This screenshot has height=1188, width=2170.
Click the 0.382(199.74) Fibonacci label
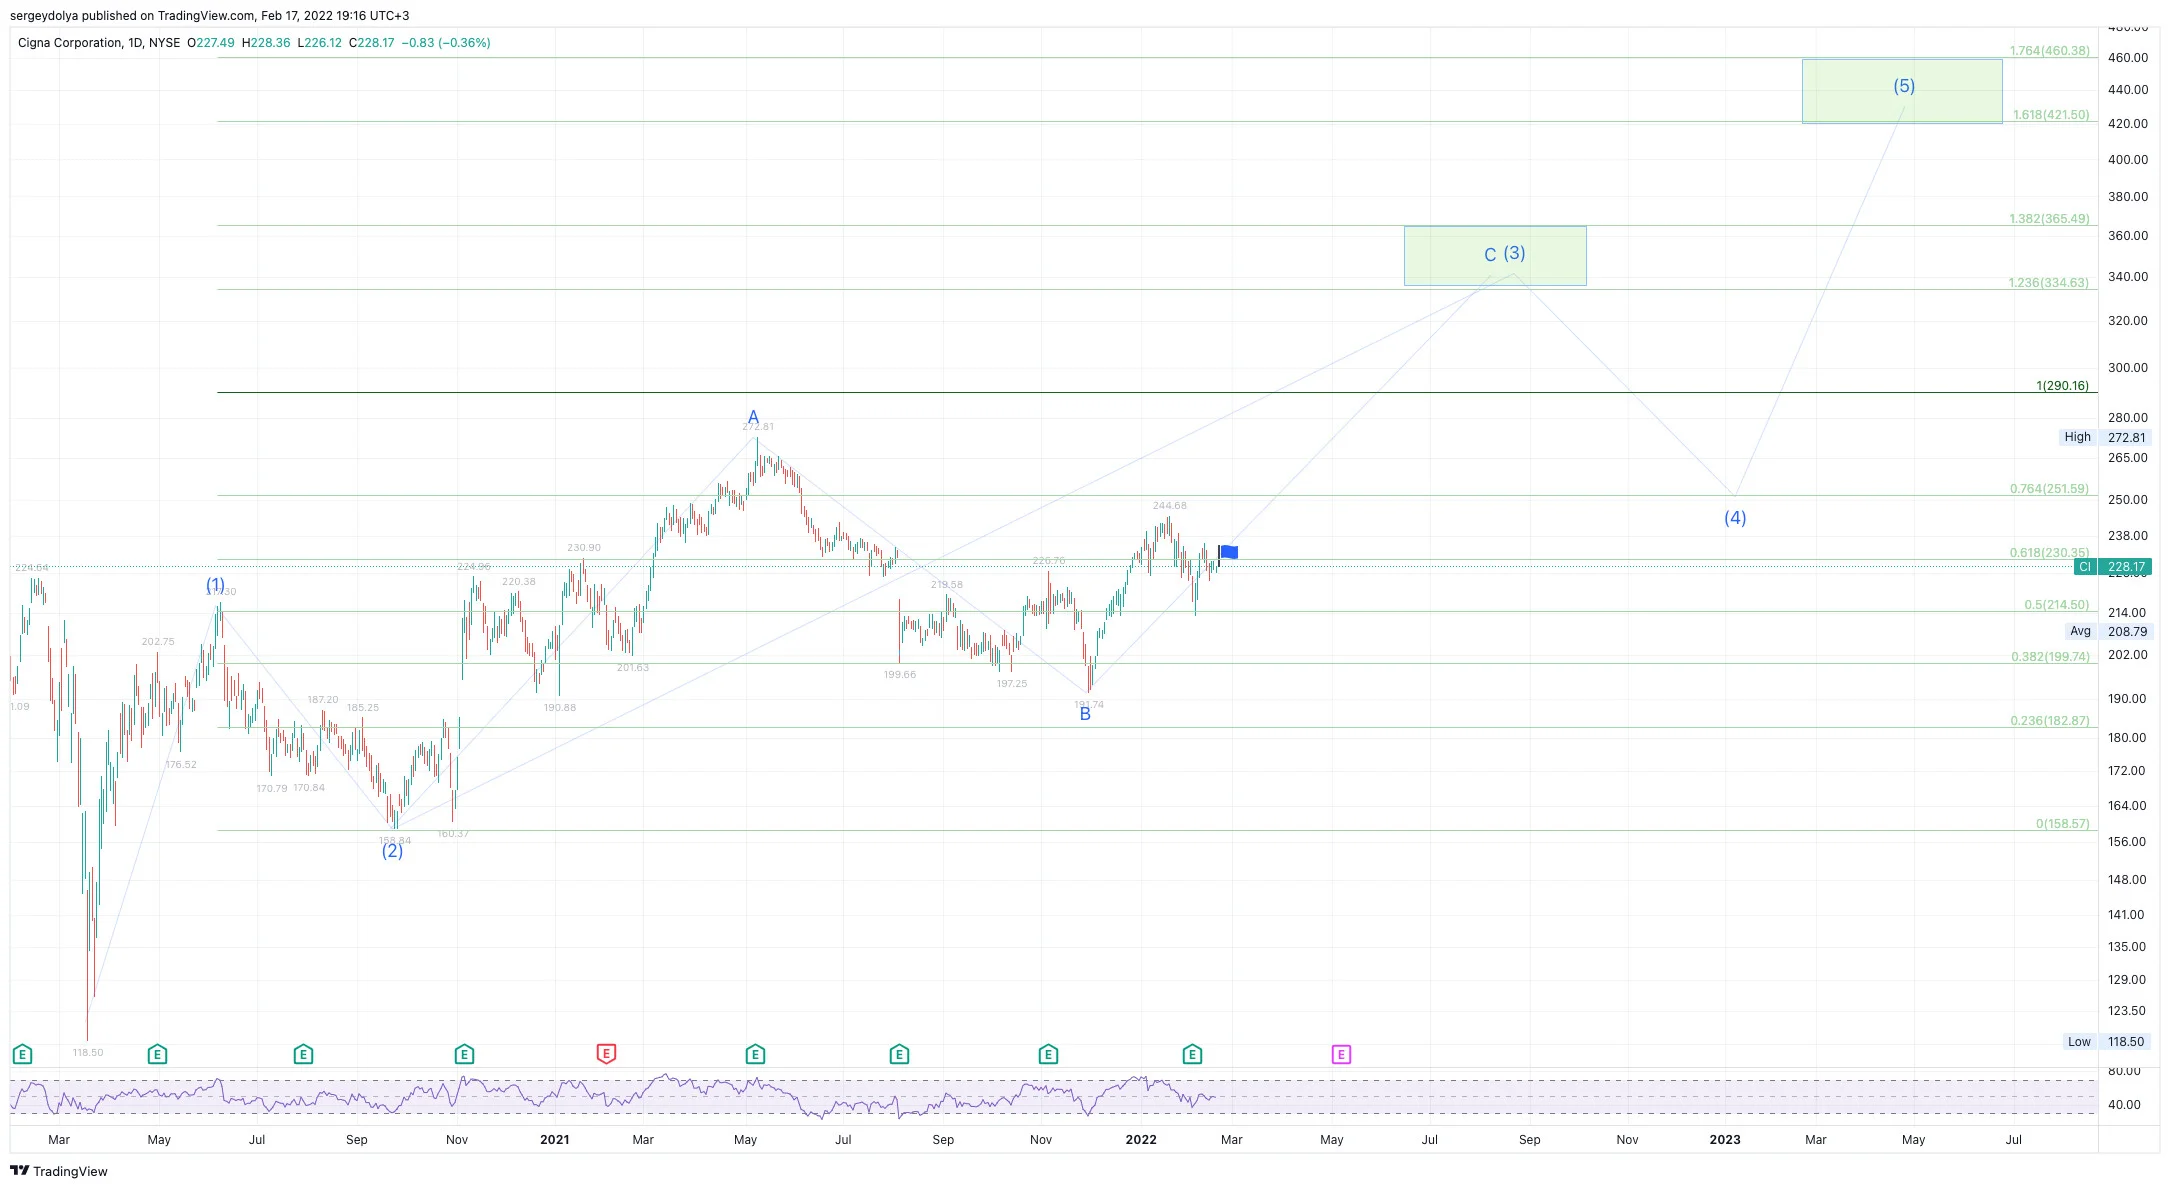point(2050,657)
